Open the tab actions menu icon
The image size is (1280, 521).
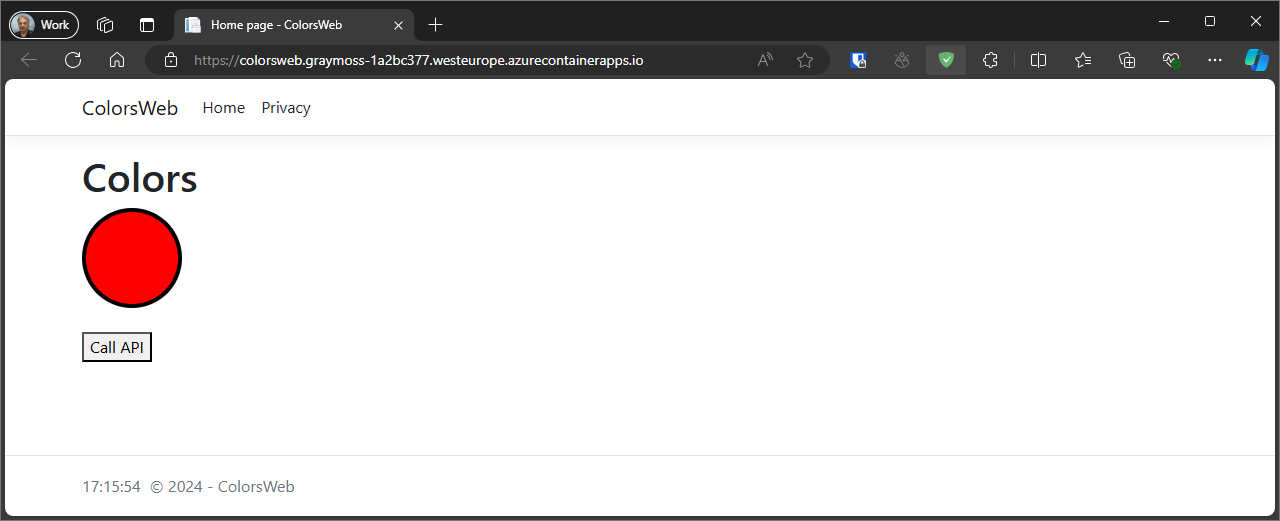click(147, 24)
